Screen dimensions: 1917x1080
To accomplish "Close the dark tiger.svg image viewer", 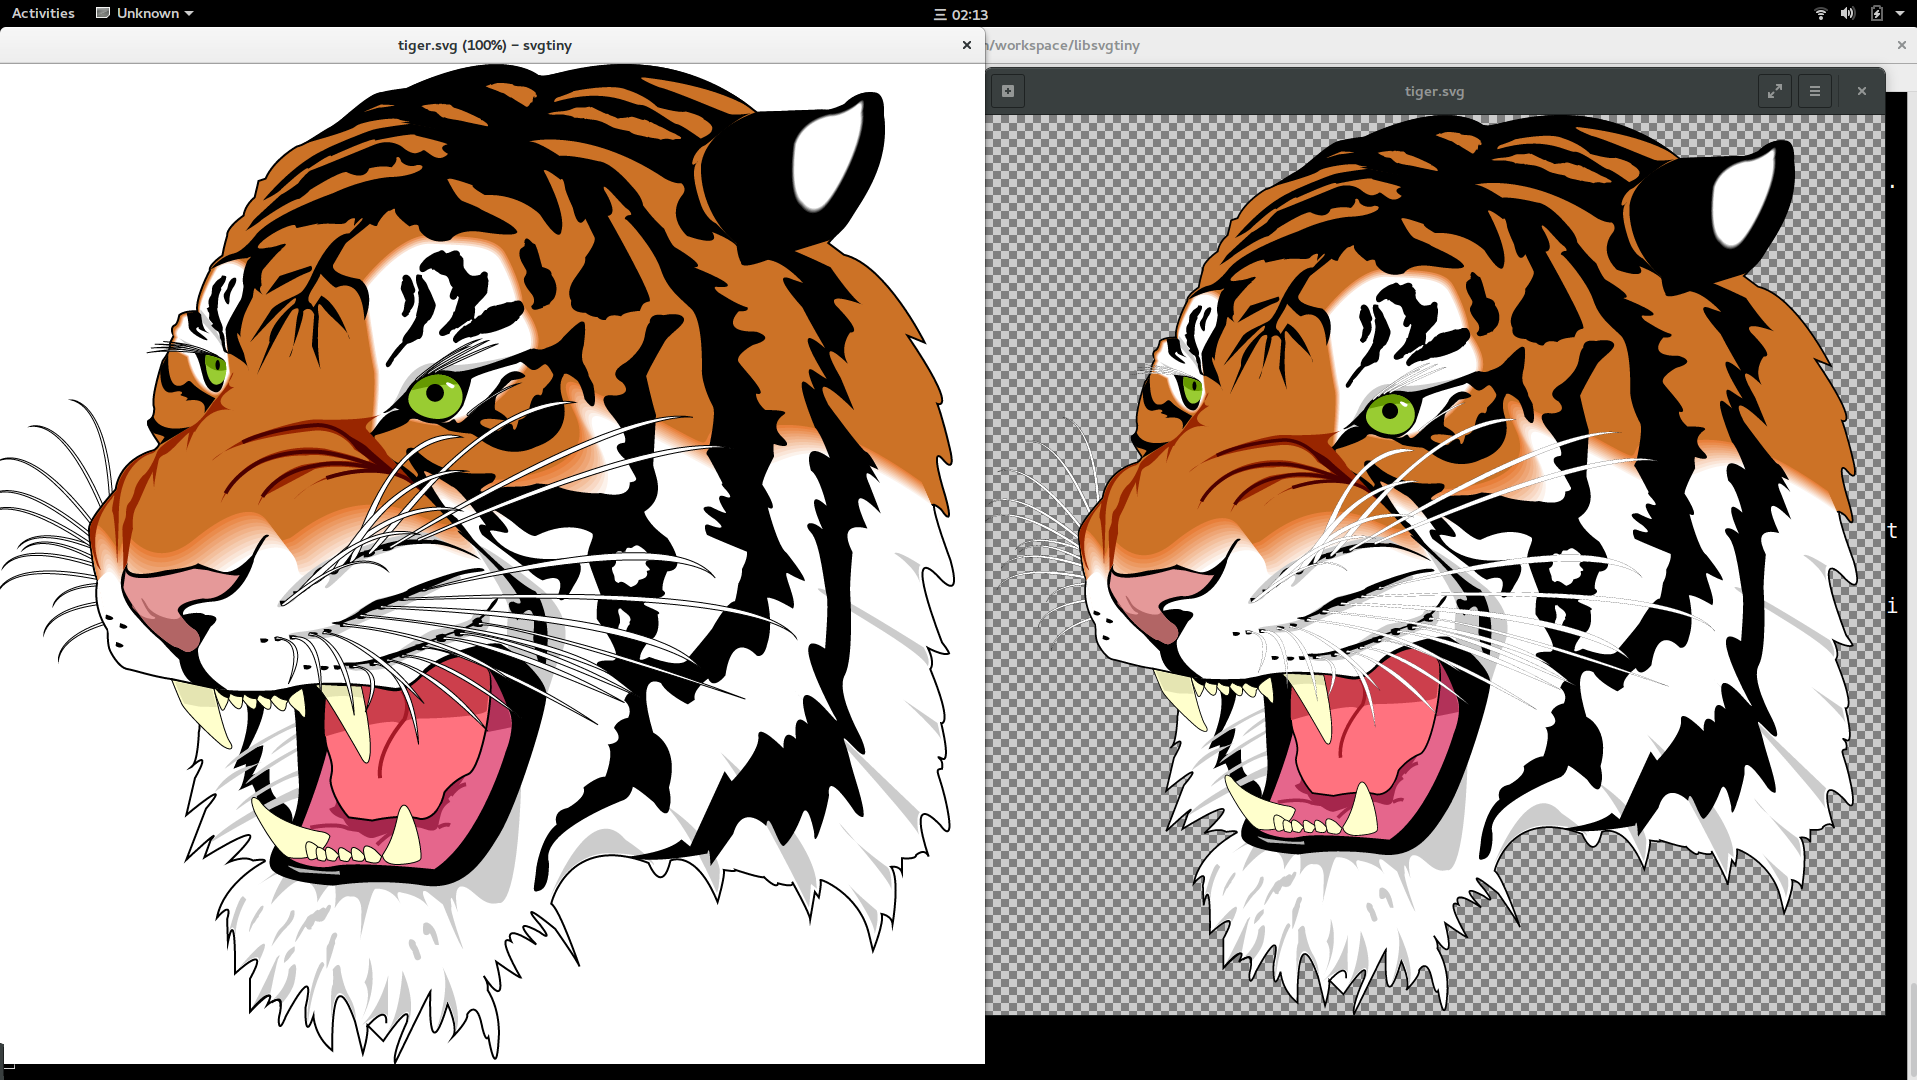I will 1861,91.
